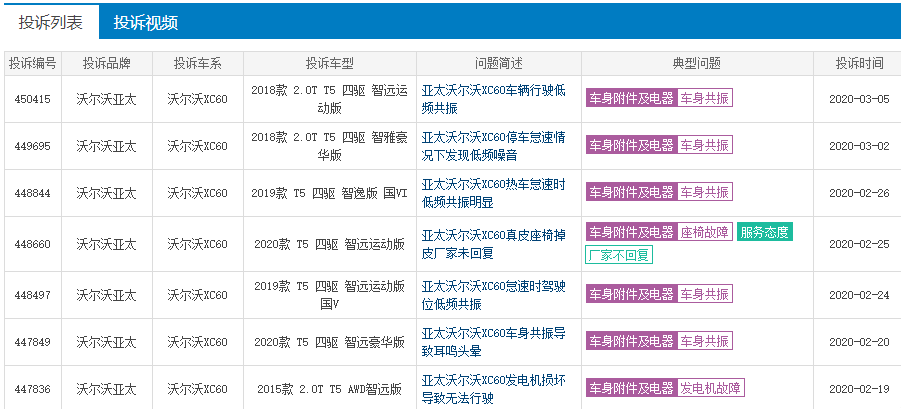Click 沃尔沃亚太 brand in row 450415
The image size is (901, 409).
click(107, 99)
